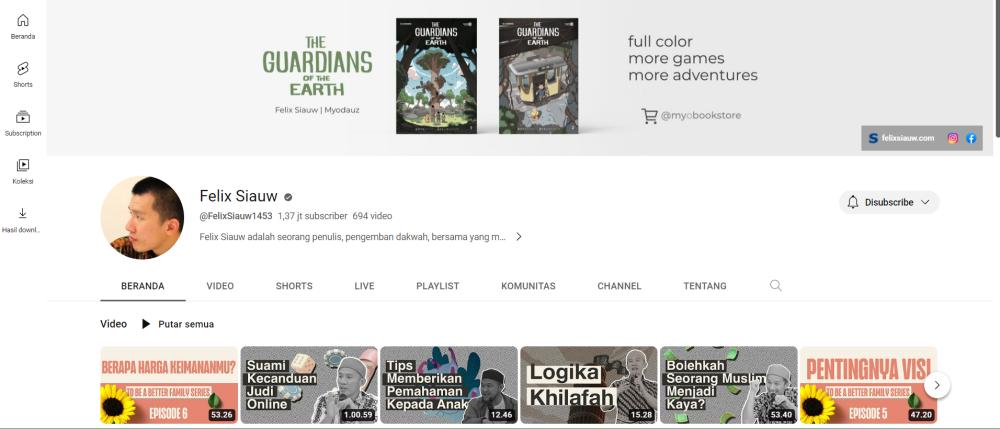Click @FelixSiauw1453 channel handle
This screenshot has width=1000, height=429.
tap(235, 216)
